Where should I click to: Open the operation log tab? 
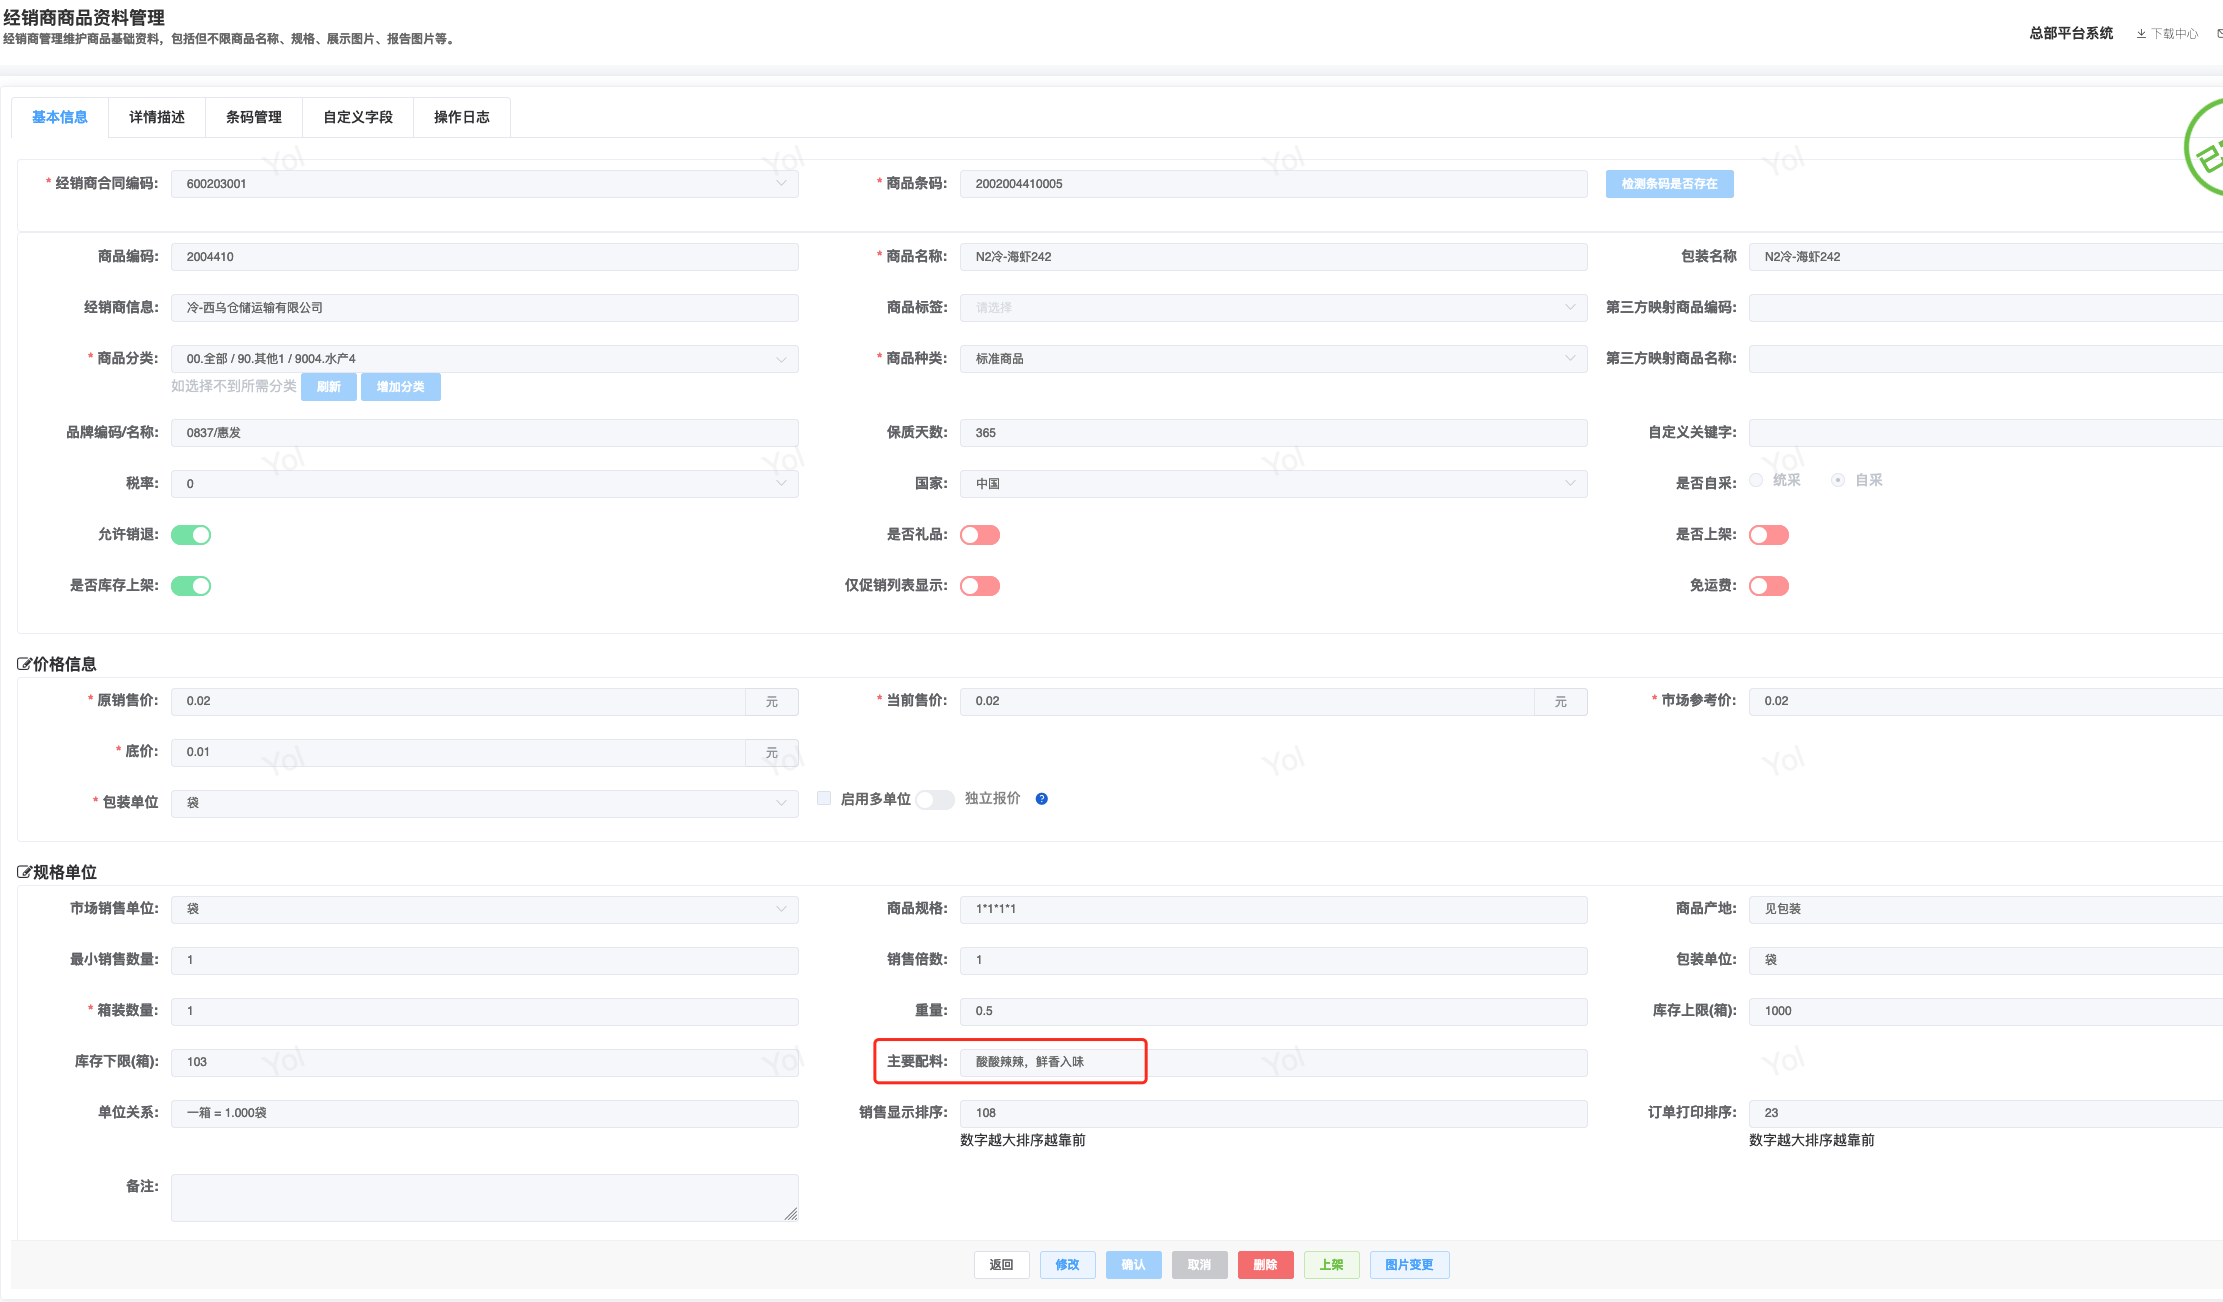[x=461, y=117]
